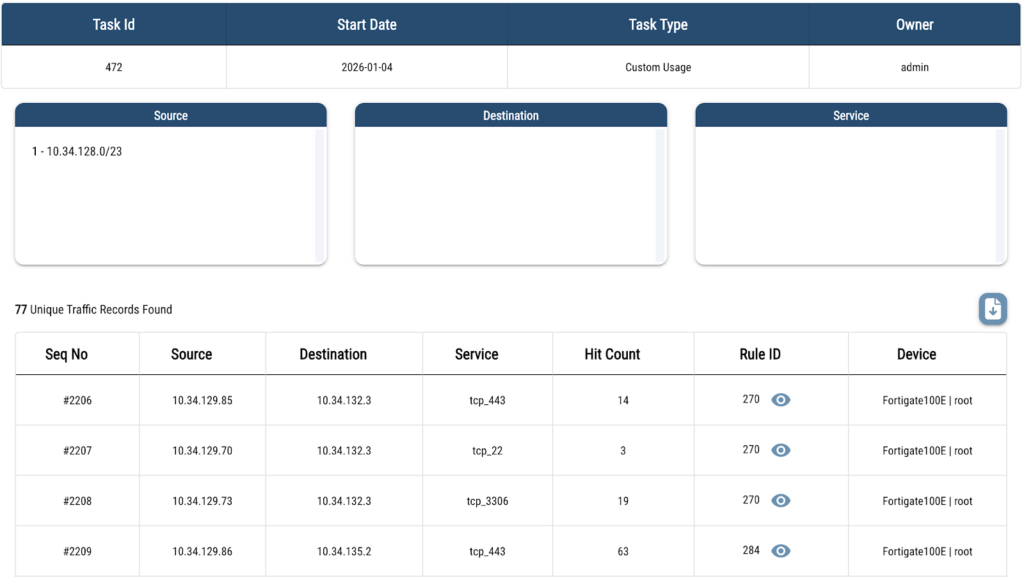Click the download report icon
Screen dimensions: 1024x577
(992, 310)
